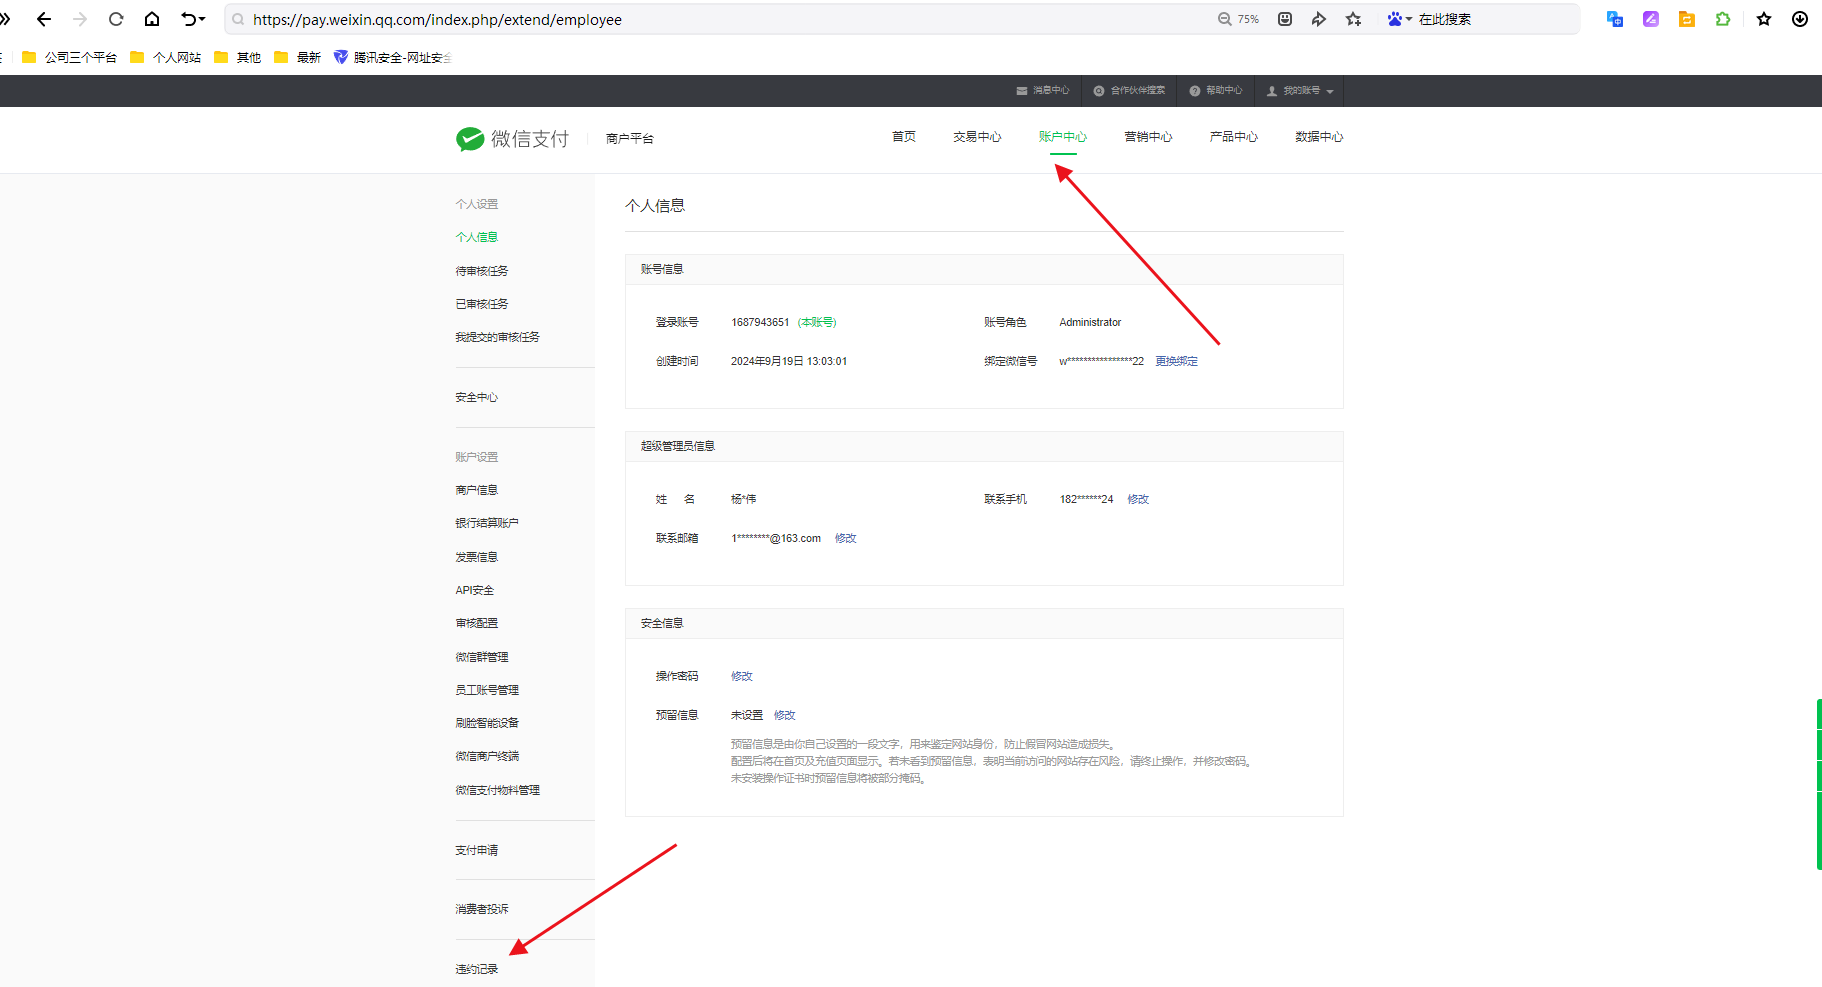The width and height of the screenshot is (1822, 987).
Task: Open 刷脸智能设备 in the sidebar
Action: (487, 723)
